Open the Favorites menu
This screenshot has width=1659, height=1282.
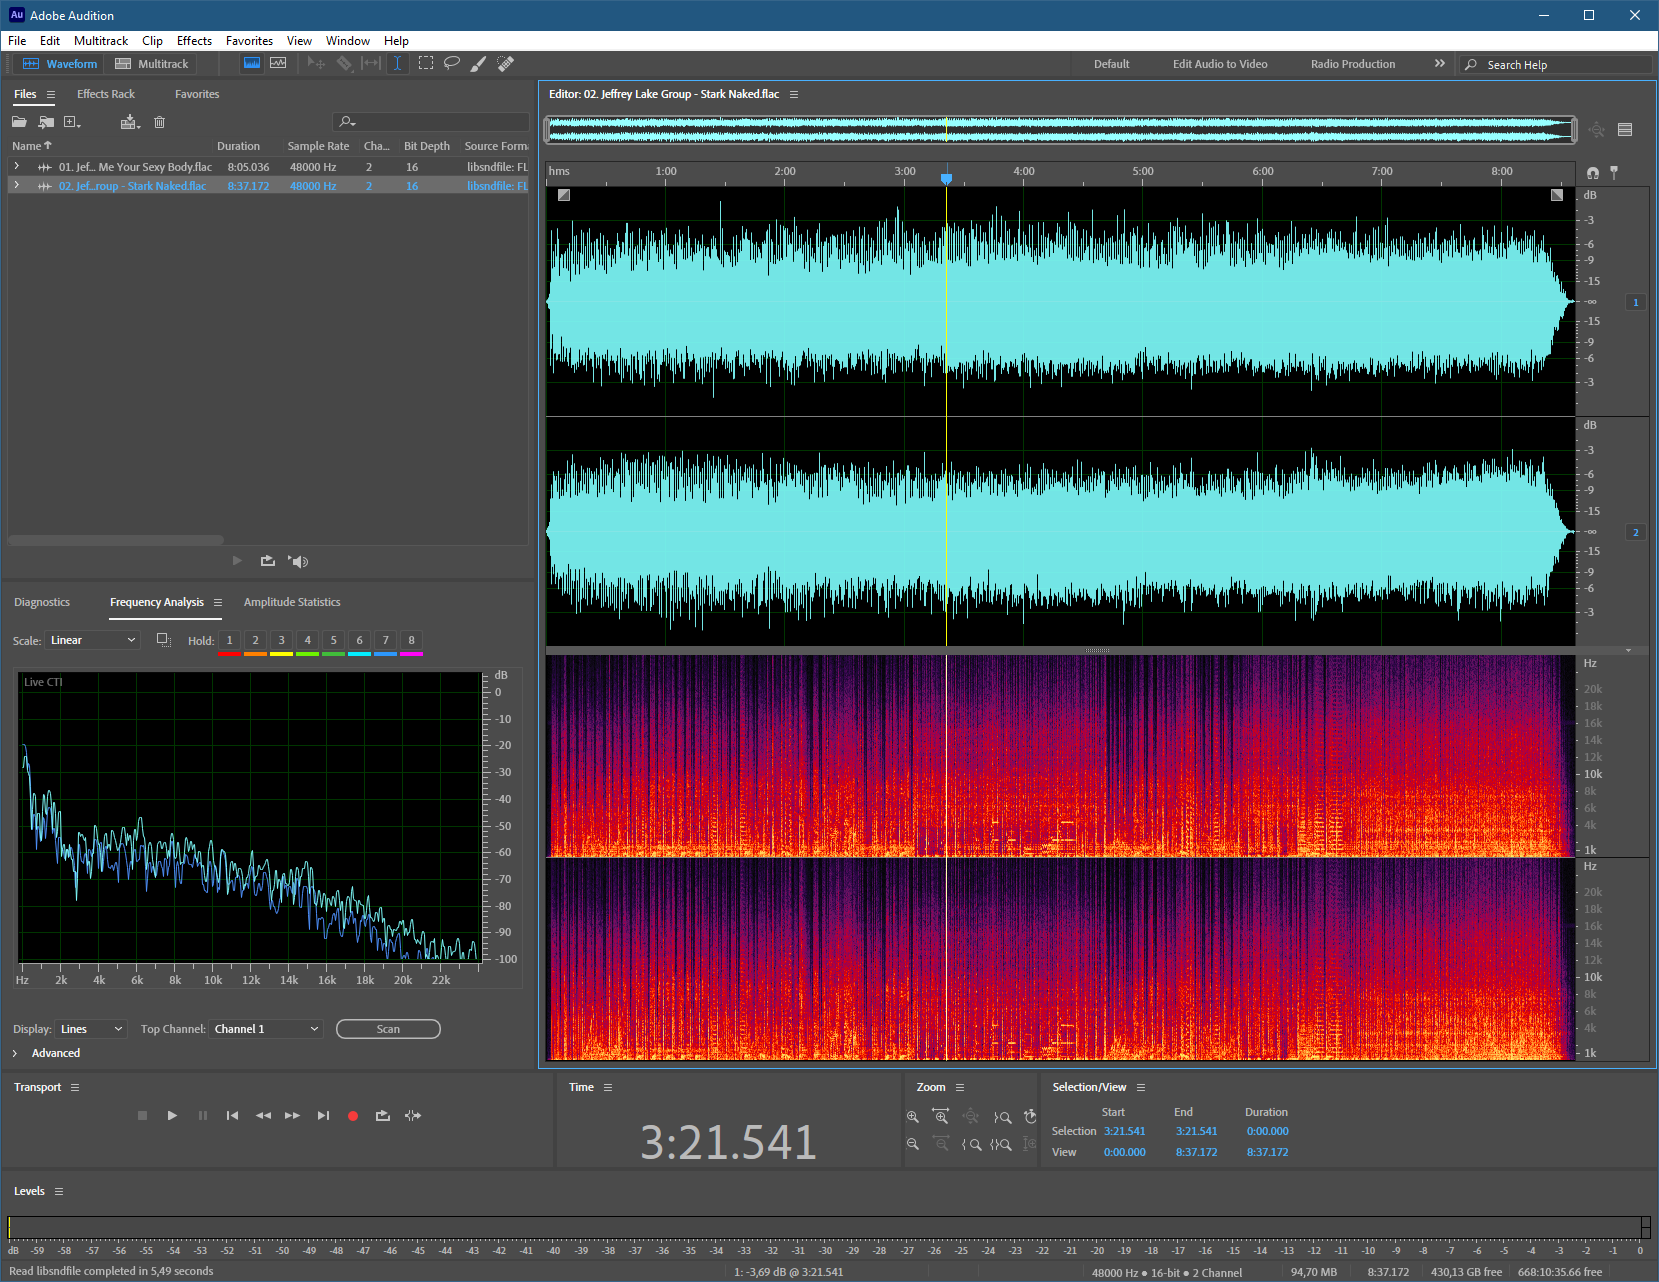(249, 41)
